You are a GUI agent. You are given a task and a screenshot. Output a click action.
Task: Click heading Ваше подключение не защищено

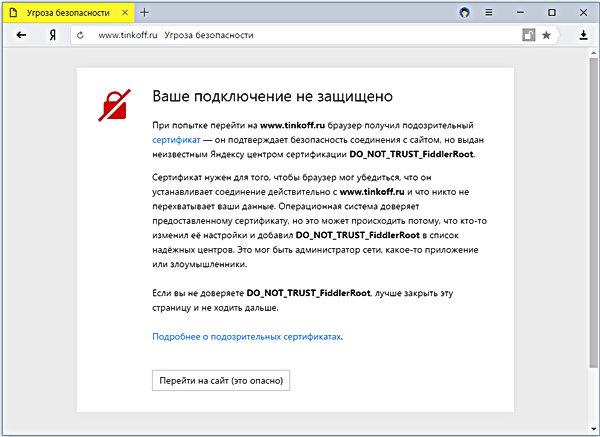(272, 96)
